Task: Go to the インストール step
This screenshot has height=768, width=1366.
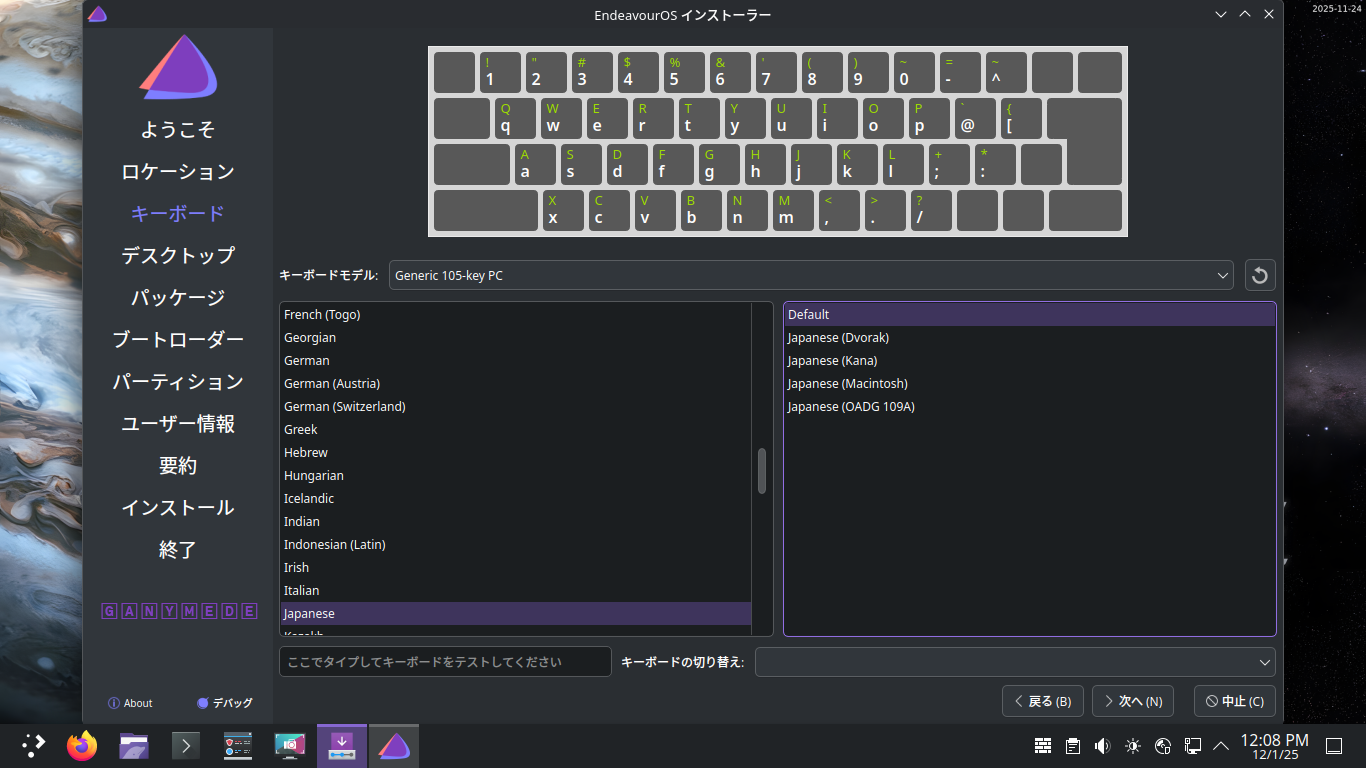Action: [178, 508]
